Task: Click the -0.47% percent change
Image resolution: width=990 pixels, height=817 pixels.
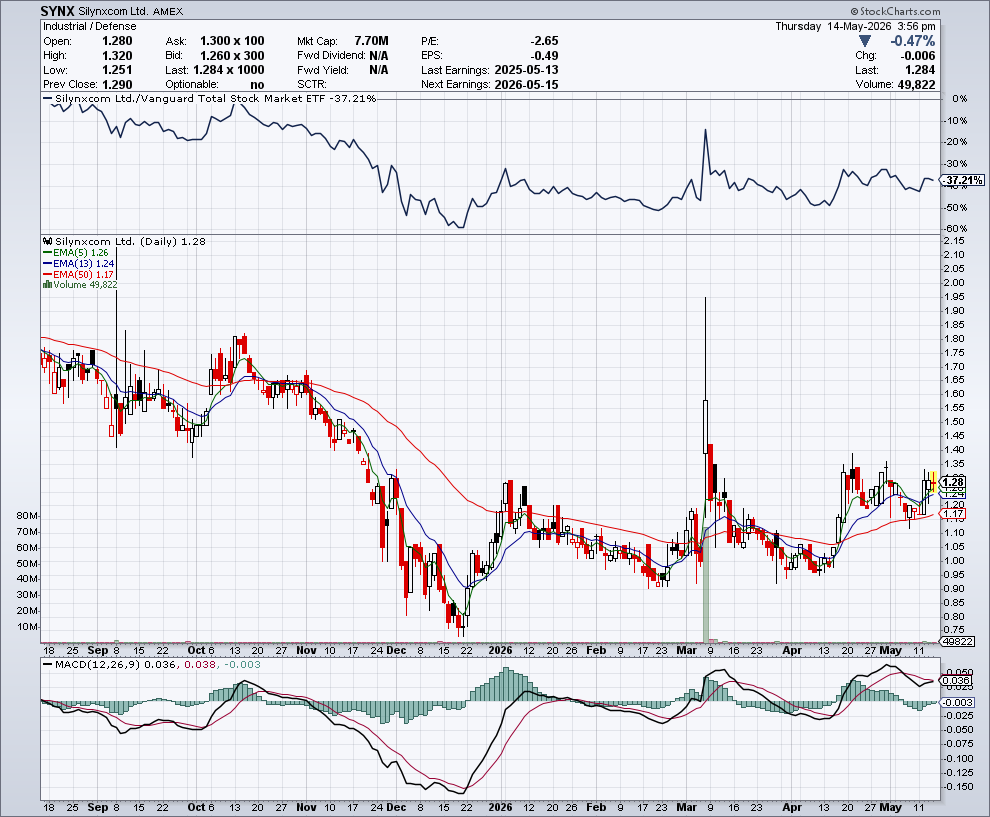Action: 913,41
